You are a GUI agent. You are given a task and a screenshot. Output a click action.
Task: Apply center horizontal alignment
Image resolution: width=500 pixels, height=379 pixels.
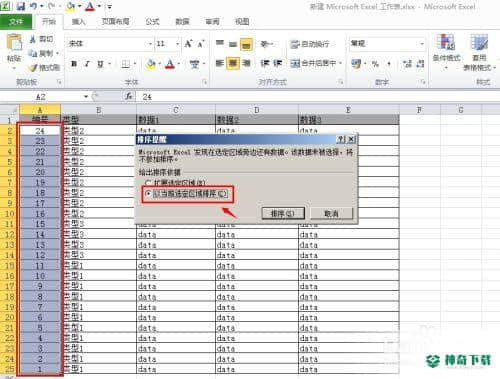coord(233,63)
